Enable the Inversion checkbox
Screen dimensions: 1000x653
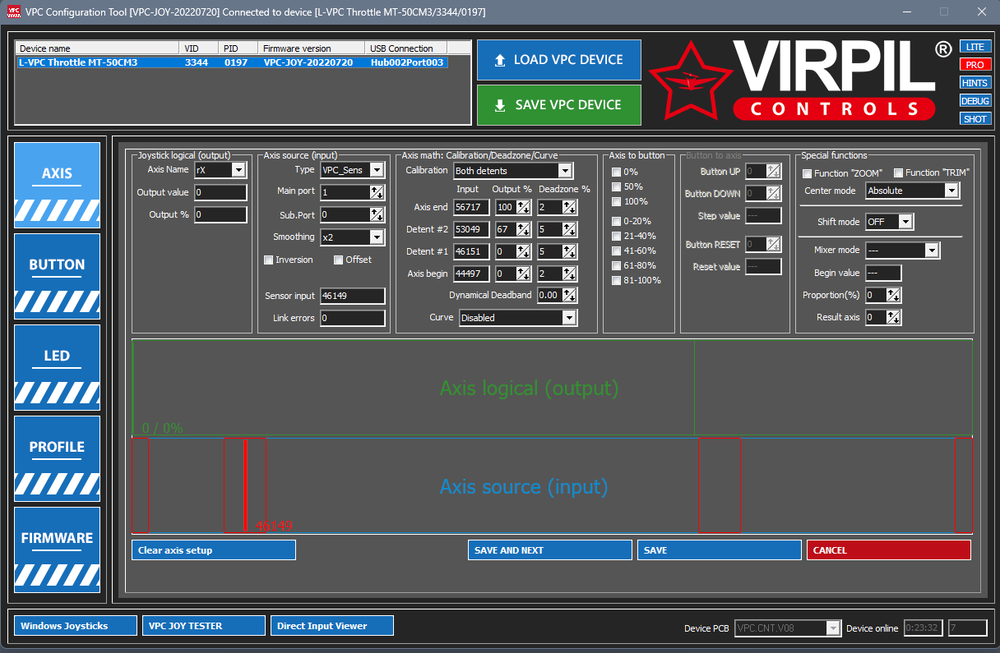(x=268, y=260)
